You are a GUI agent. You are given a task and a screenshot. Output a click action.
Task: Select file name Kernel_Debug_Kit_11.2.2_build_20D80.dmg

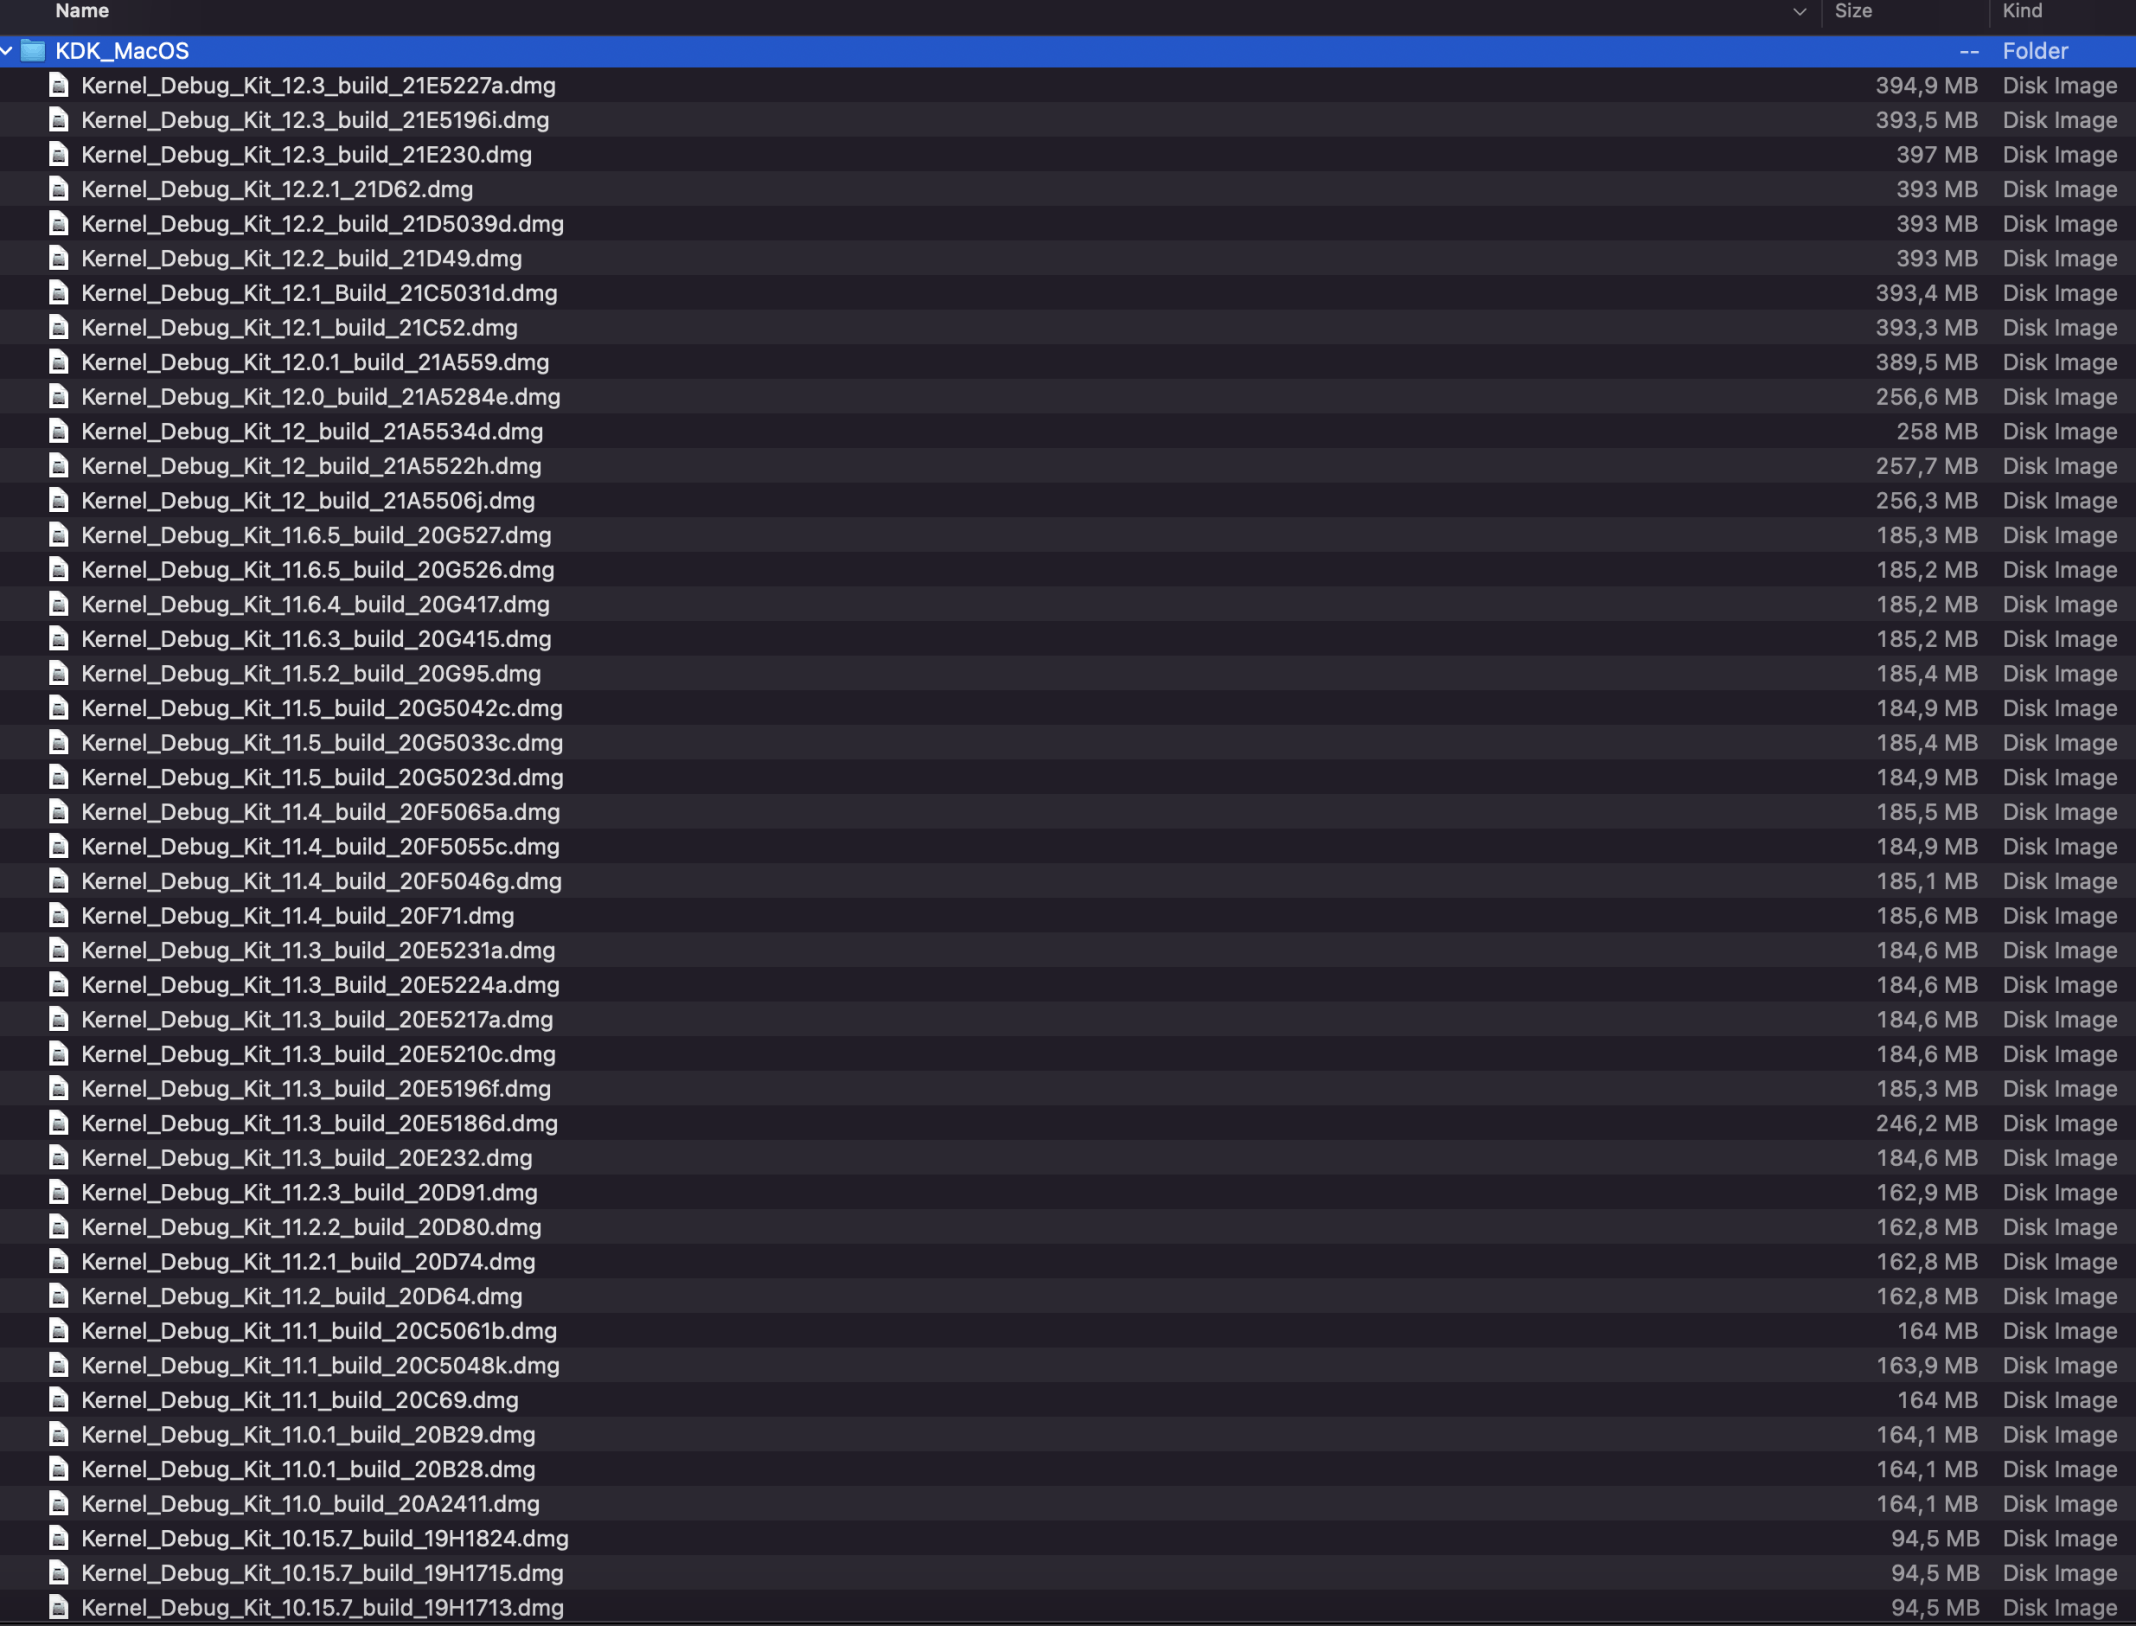coord(311,1227)
